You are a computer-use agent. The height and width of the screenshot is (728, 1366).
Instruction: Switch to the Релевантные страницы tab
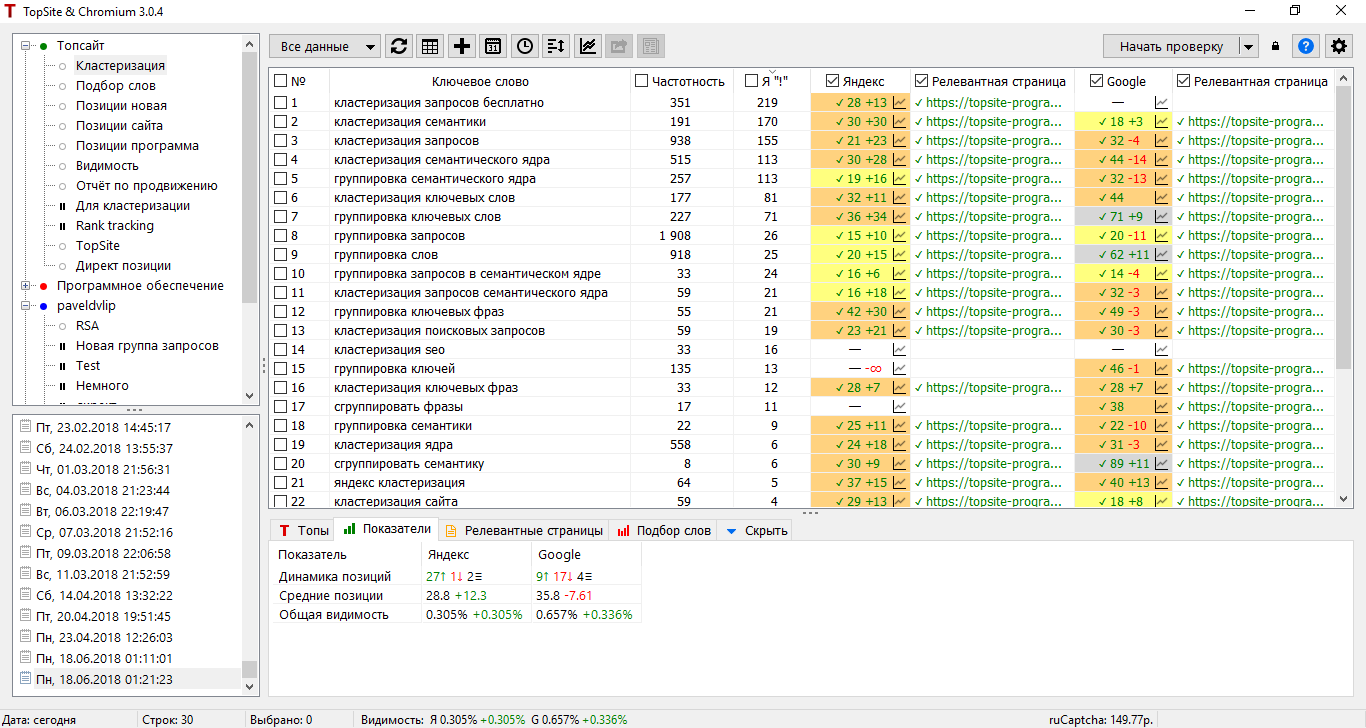tap(524, 530)
